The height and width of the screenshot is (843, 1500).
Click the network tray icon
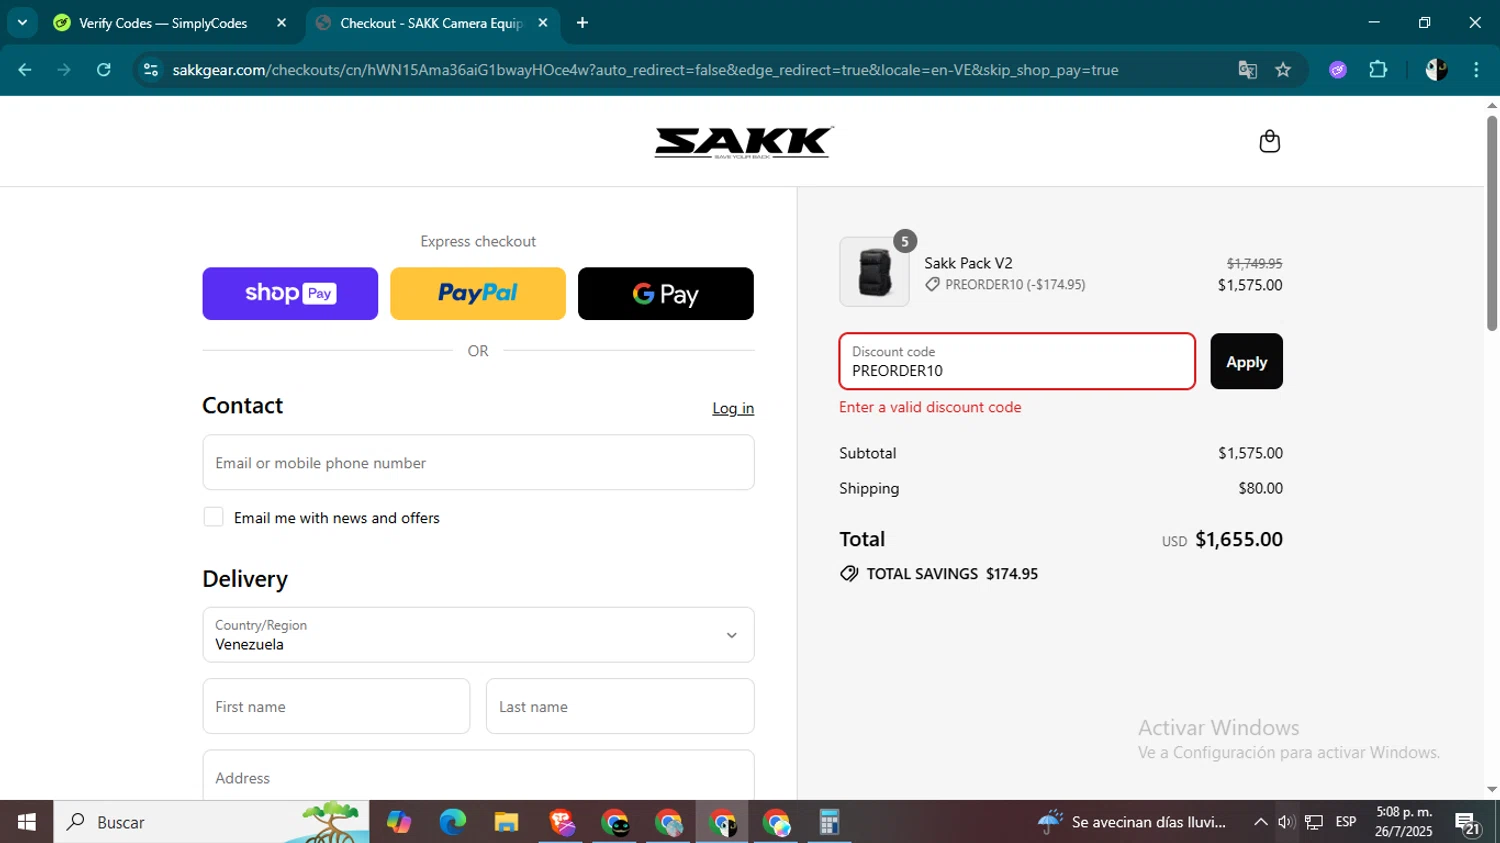pos(1314,822)
